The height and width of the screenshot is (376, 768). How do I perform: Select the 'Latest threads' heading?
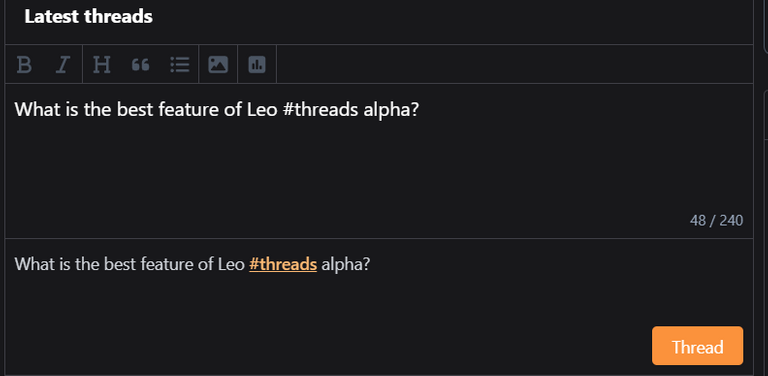tap(89, 17)
